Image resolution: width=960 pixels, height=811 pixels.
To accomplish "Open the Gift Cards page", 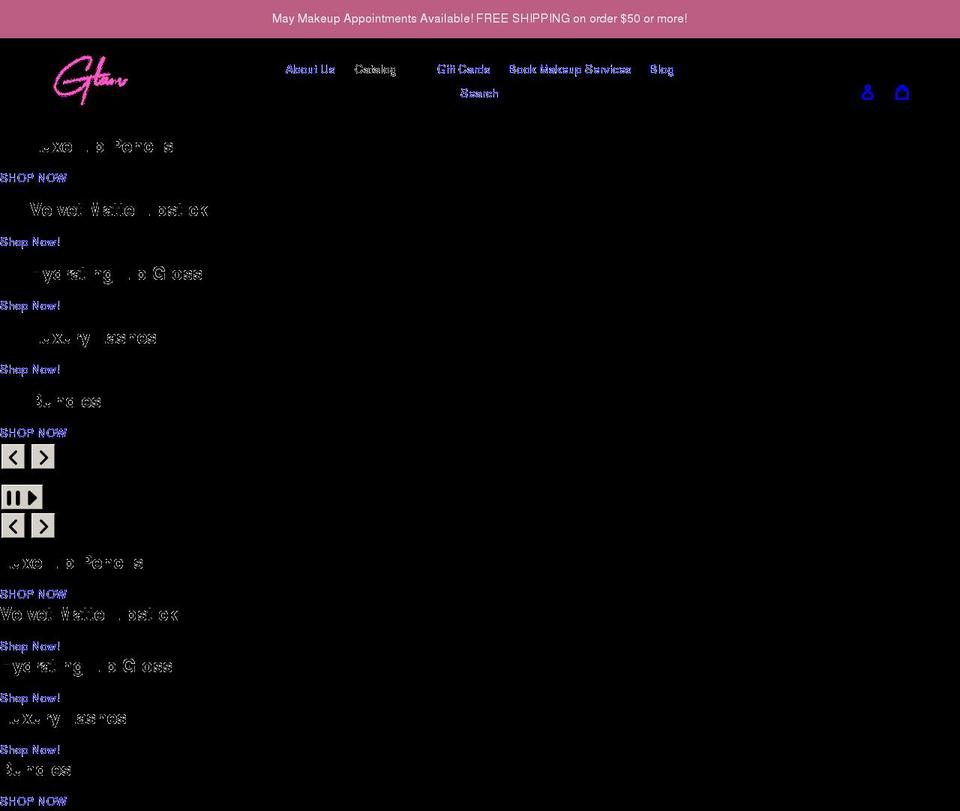I will (463, 69).
